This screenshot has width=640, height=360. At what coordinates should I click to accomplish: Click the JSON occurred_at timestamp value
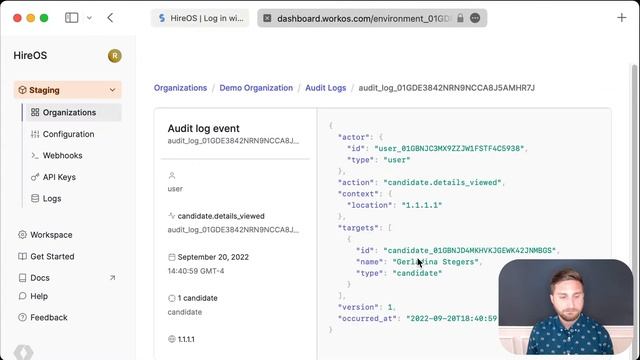pos(452,318)
